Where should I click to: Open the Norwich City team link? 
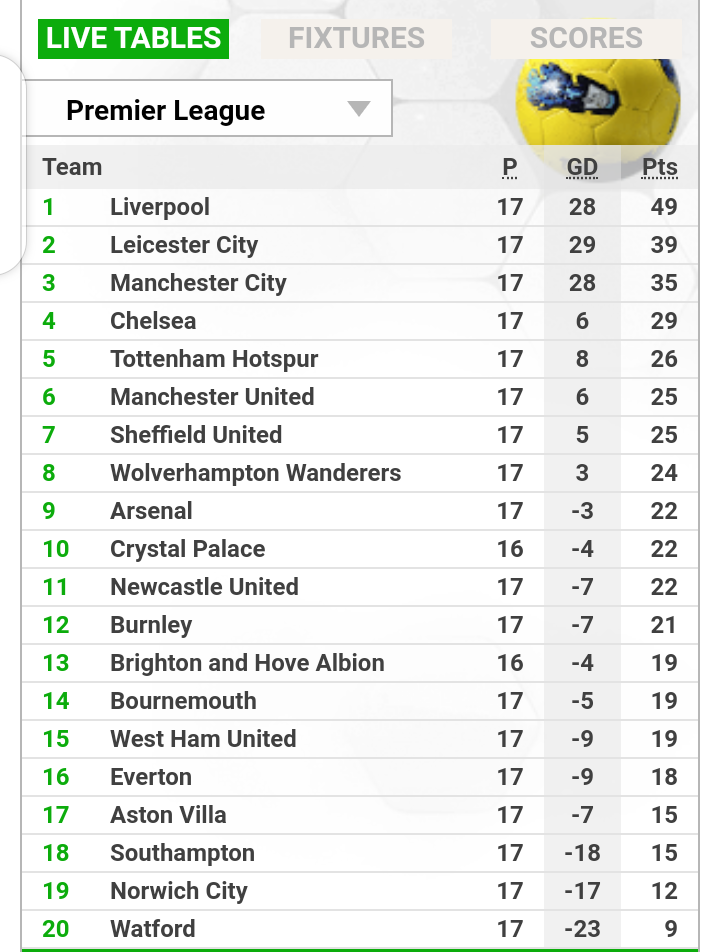(179, 891)
